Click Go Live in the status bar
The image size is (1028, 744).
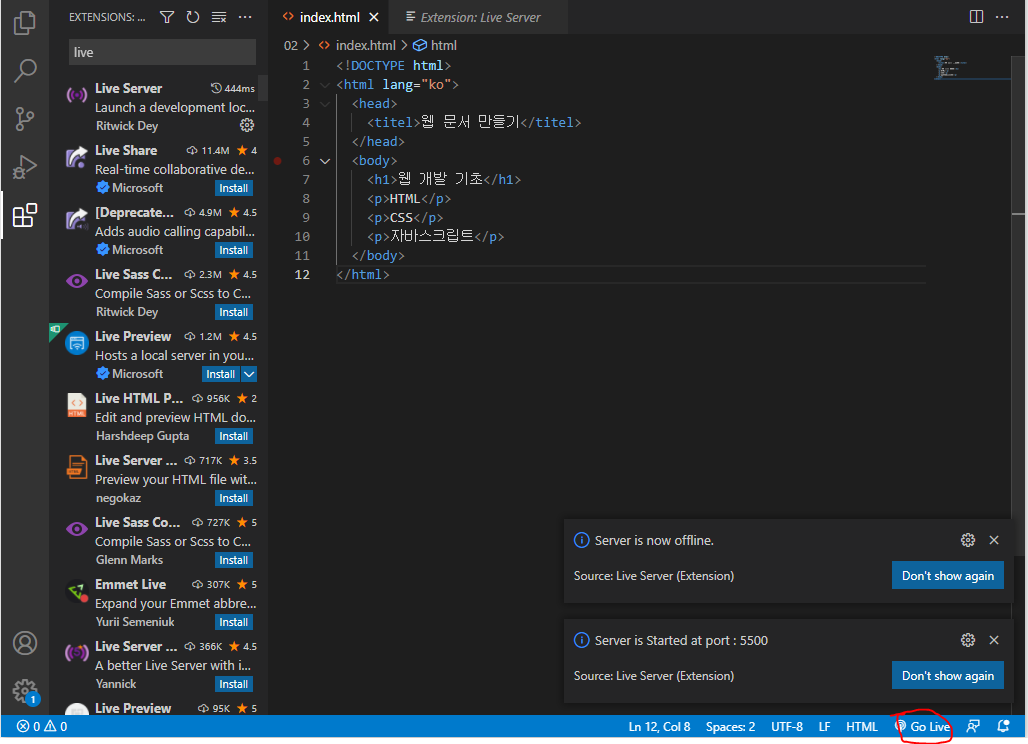[923, 726]
